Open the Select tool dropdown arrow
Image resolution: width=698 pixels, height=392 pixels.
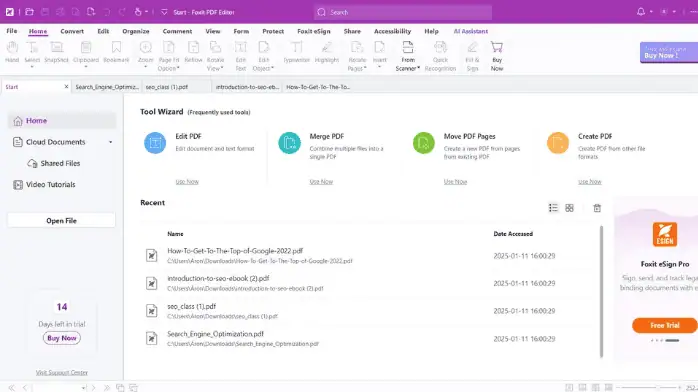point(32,67)
